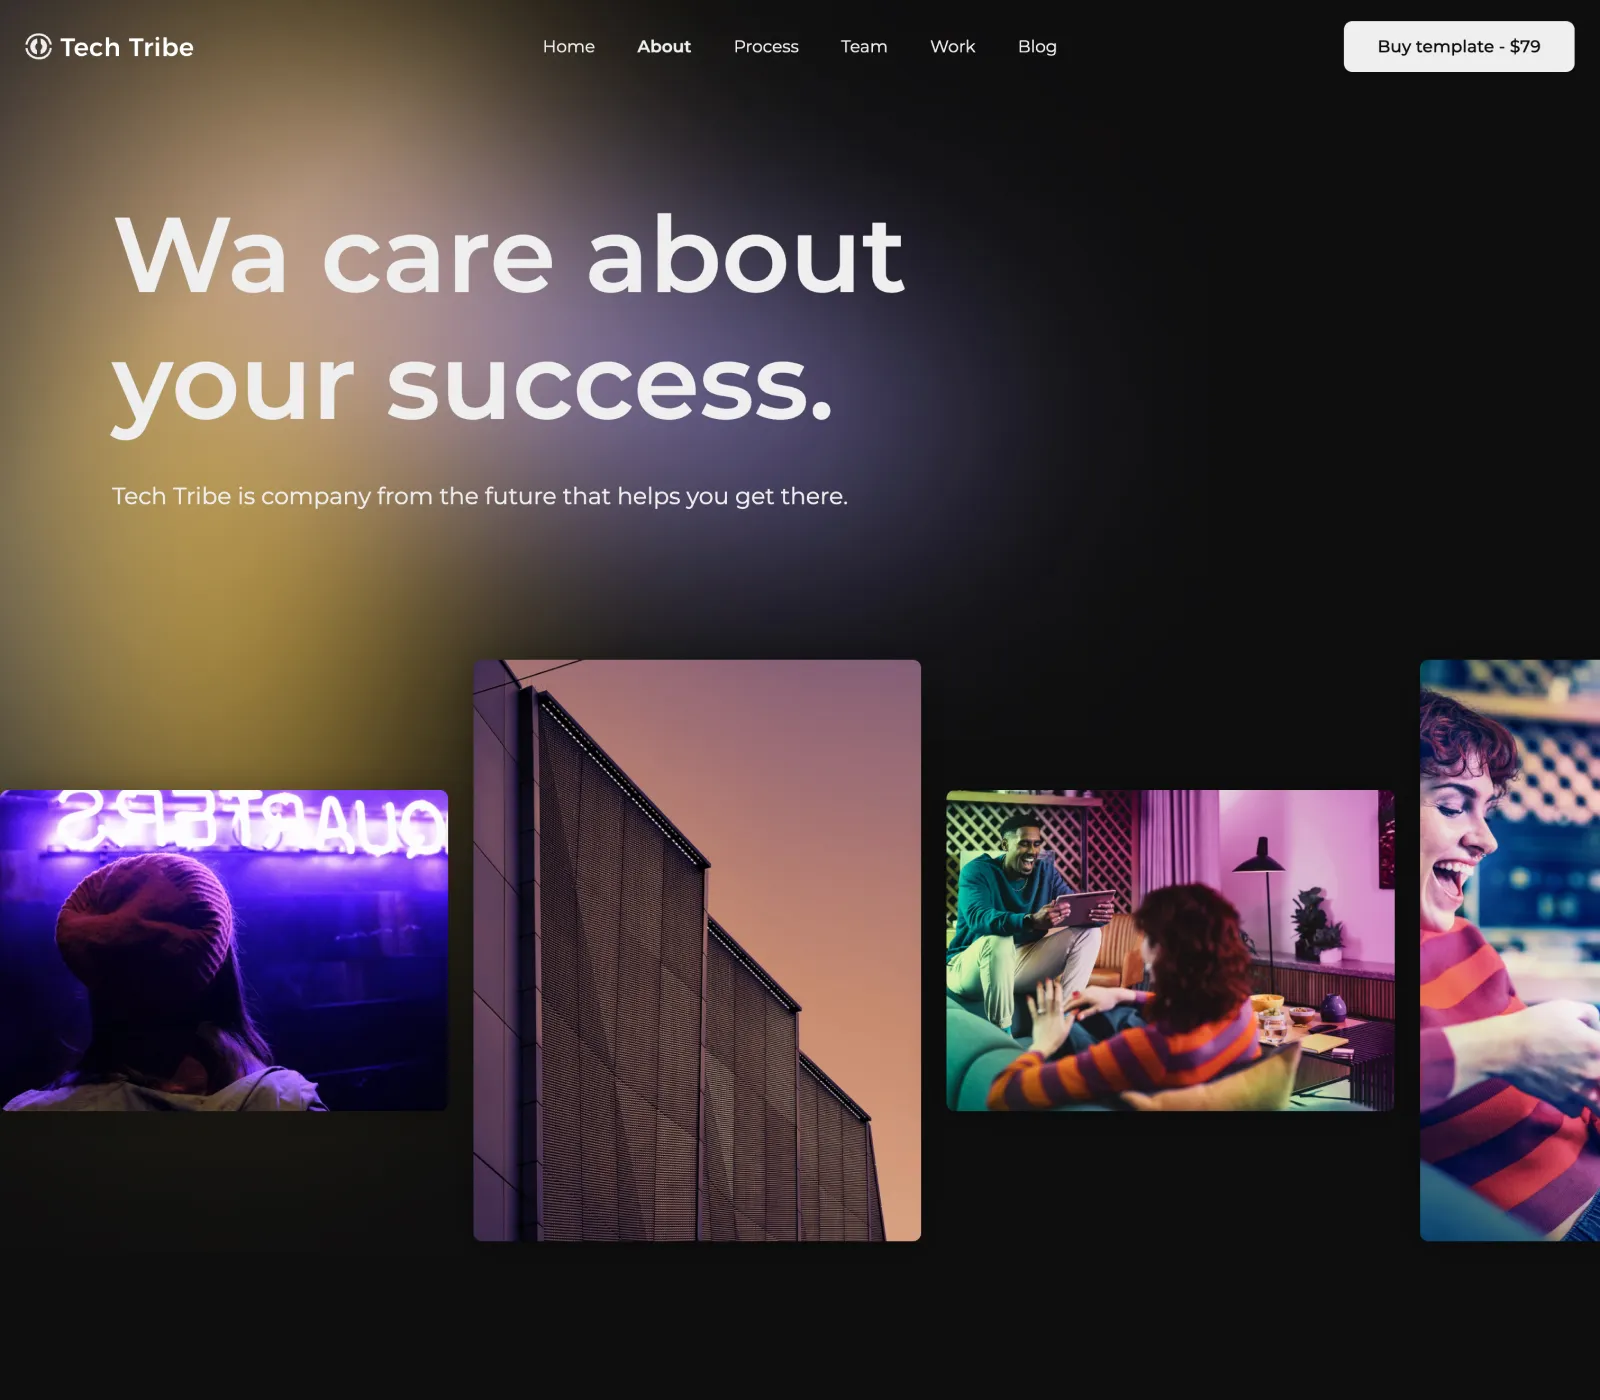Image resolution: width=1600 pixels, height=1400 pixels.
Task: Open the Blog link in navigation
Action: pos(1037,47)
